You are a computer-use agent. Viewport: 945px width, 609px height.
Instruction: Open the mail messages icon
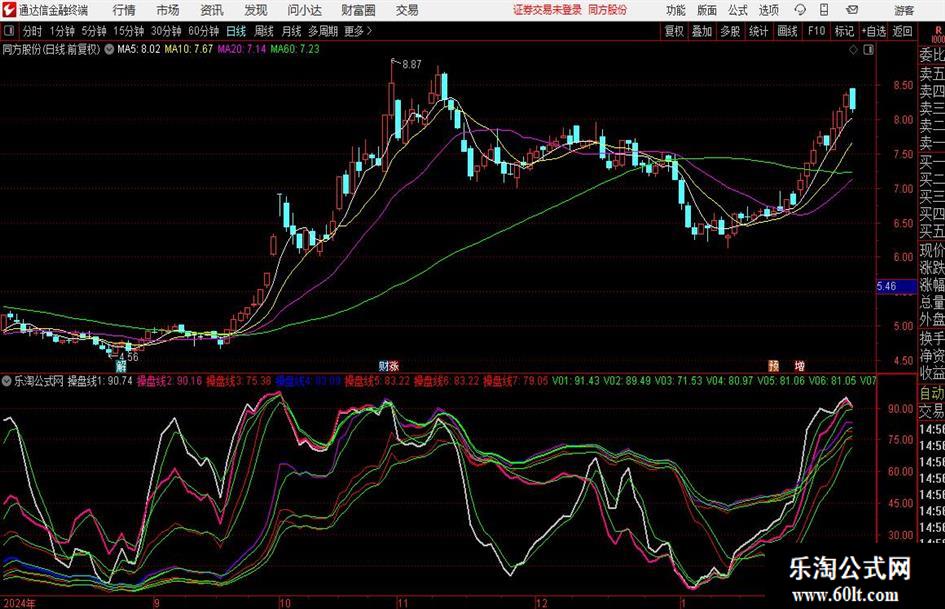(852, 10)
